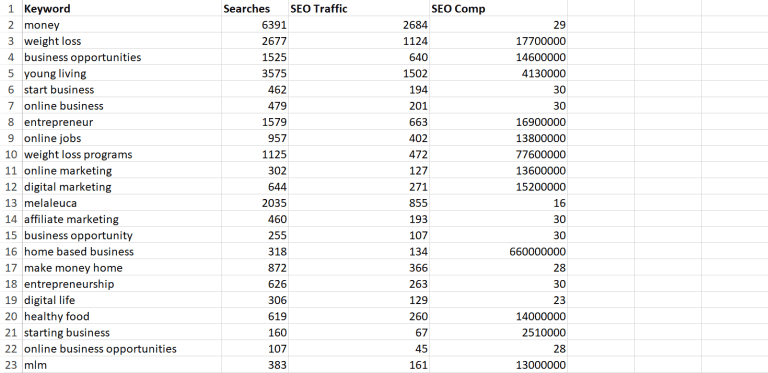Image resolution: width=768 pixels, height=373 pixels.
Task: Select the SEO Comp value 660000000
Action: pyautogui.click(x=498, y=251)
